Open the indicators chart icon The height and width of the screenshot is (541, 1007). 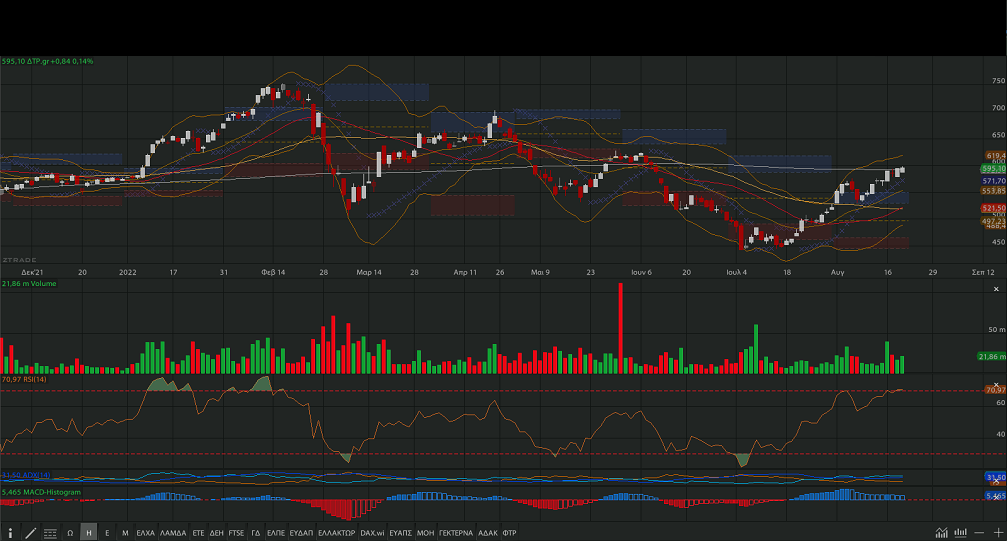[942, 533]
